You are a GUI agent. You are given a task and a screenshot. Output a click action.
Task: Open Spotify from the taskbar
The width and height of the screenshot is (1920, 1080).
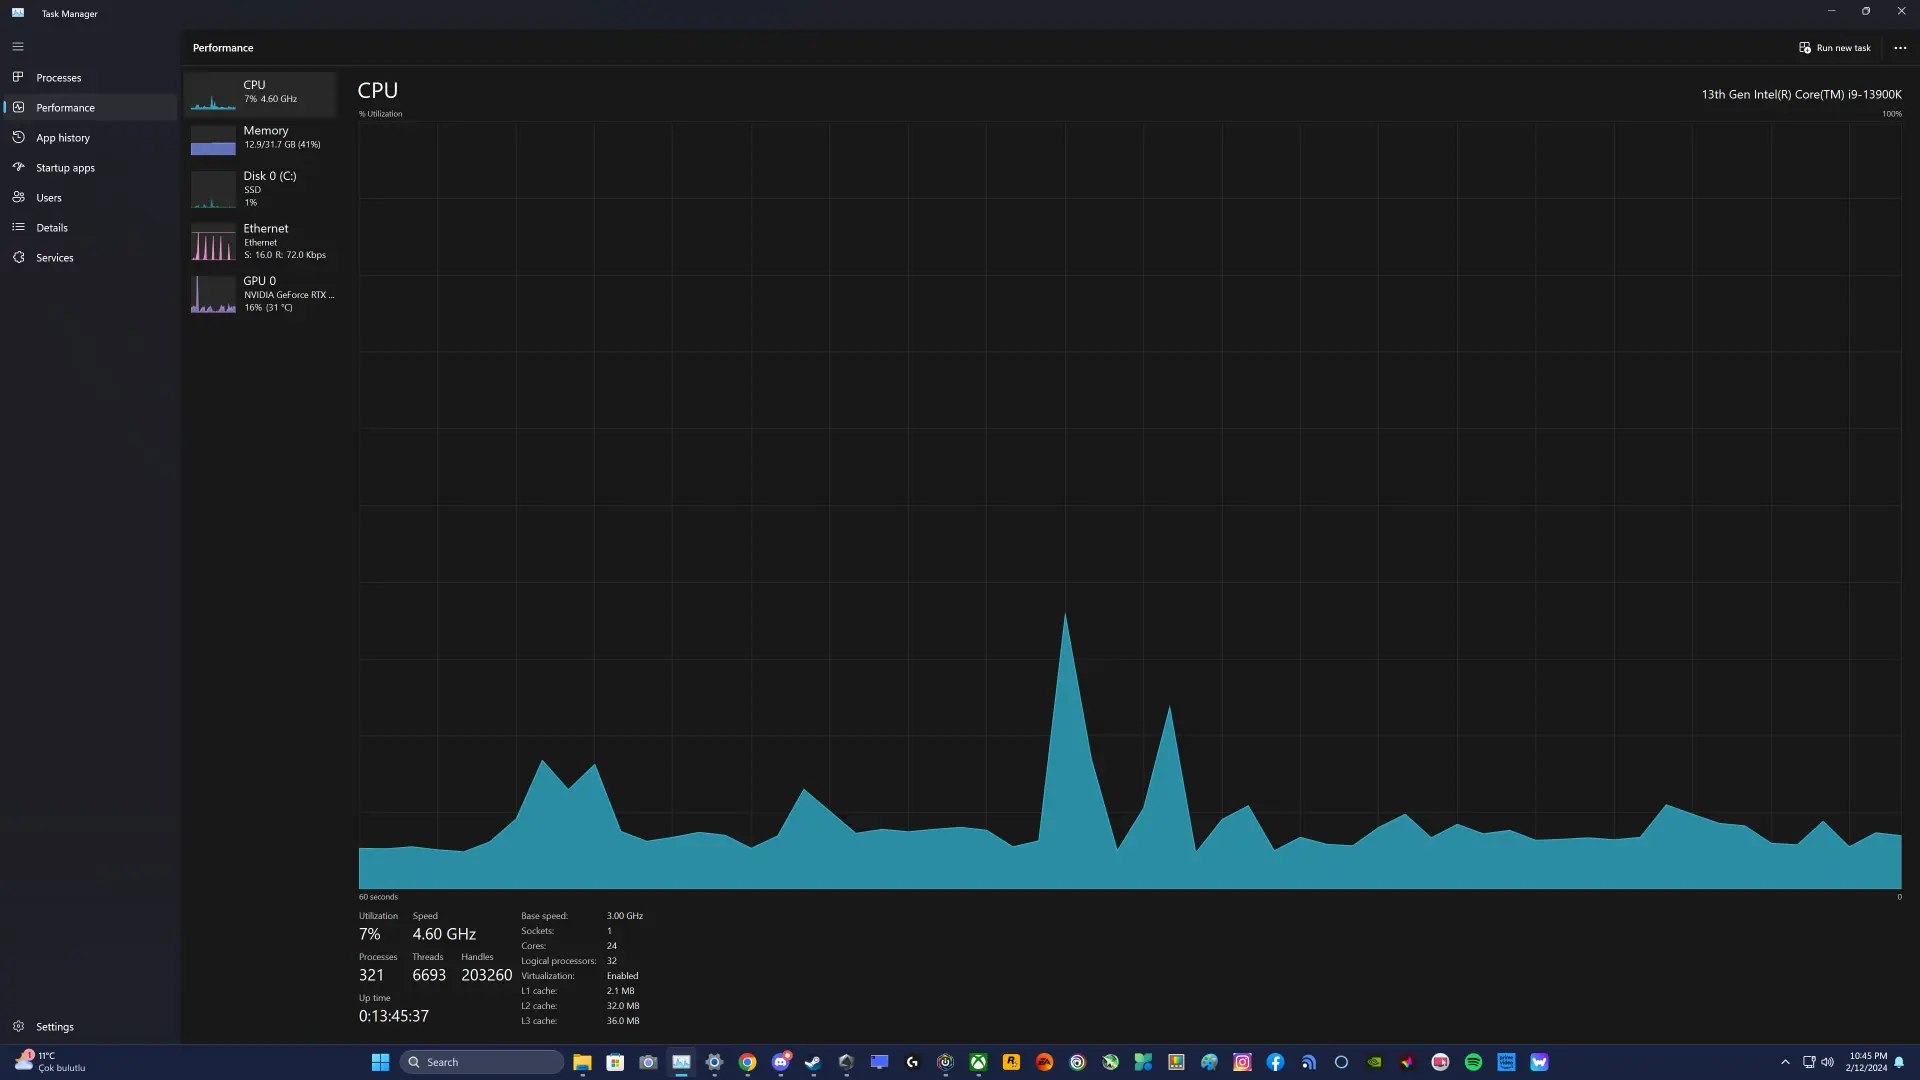pyautogui.click(x=1473, y=1062)
